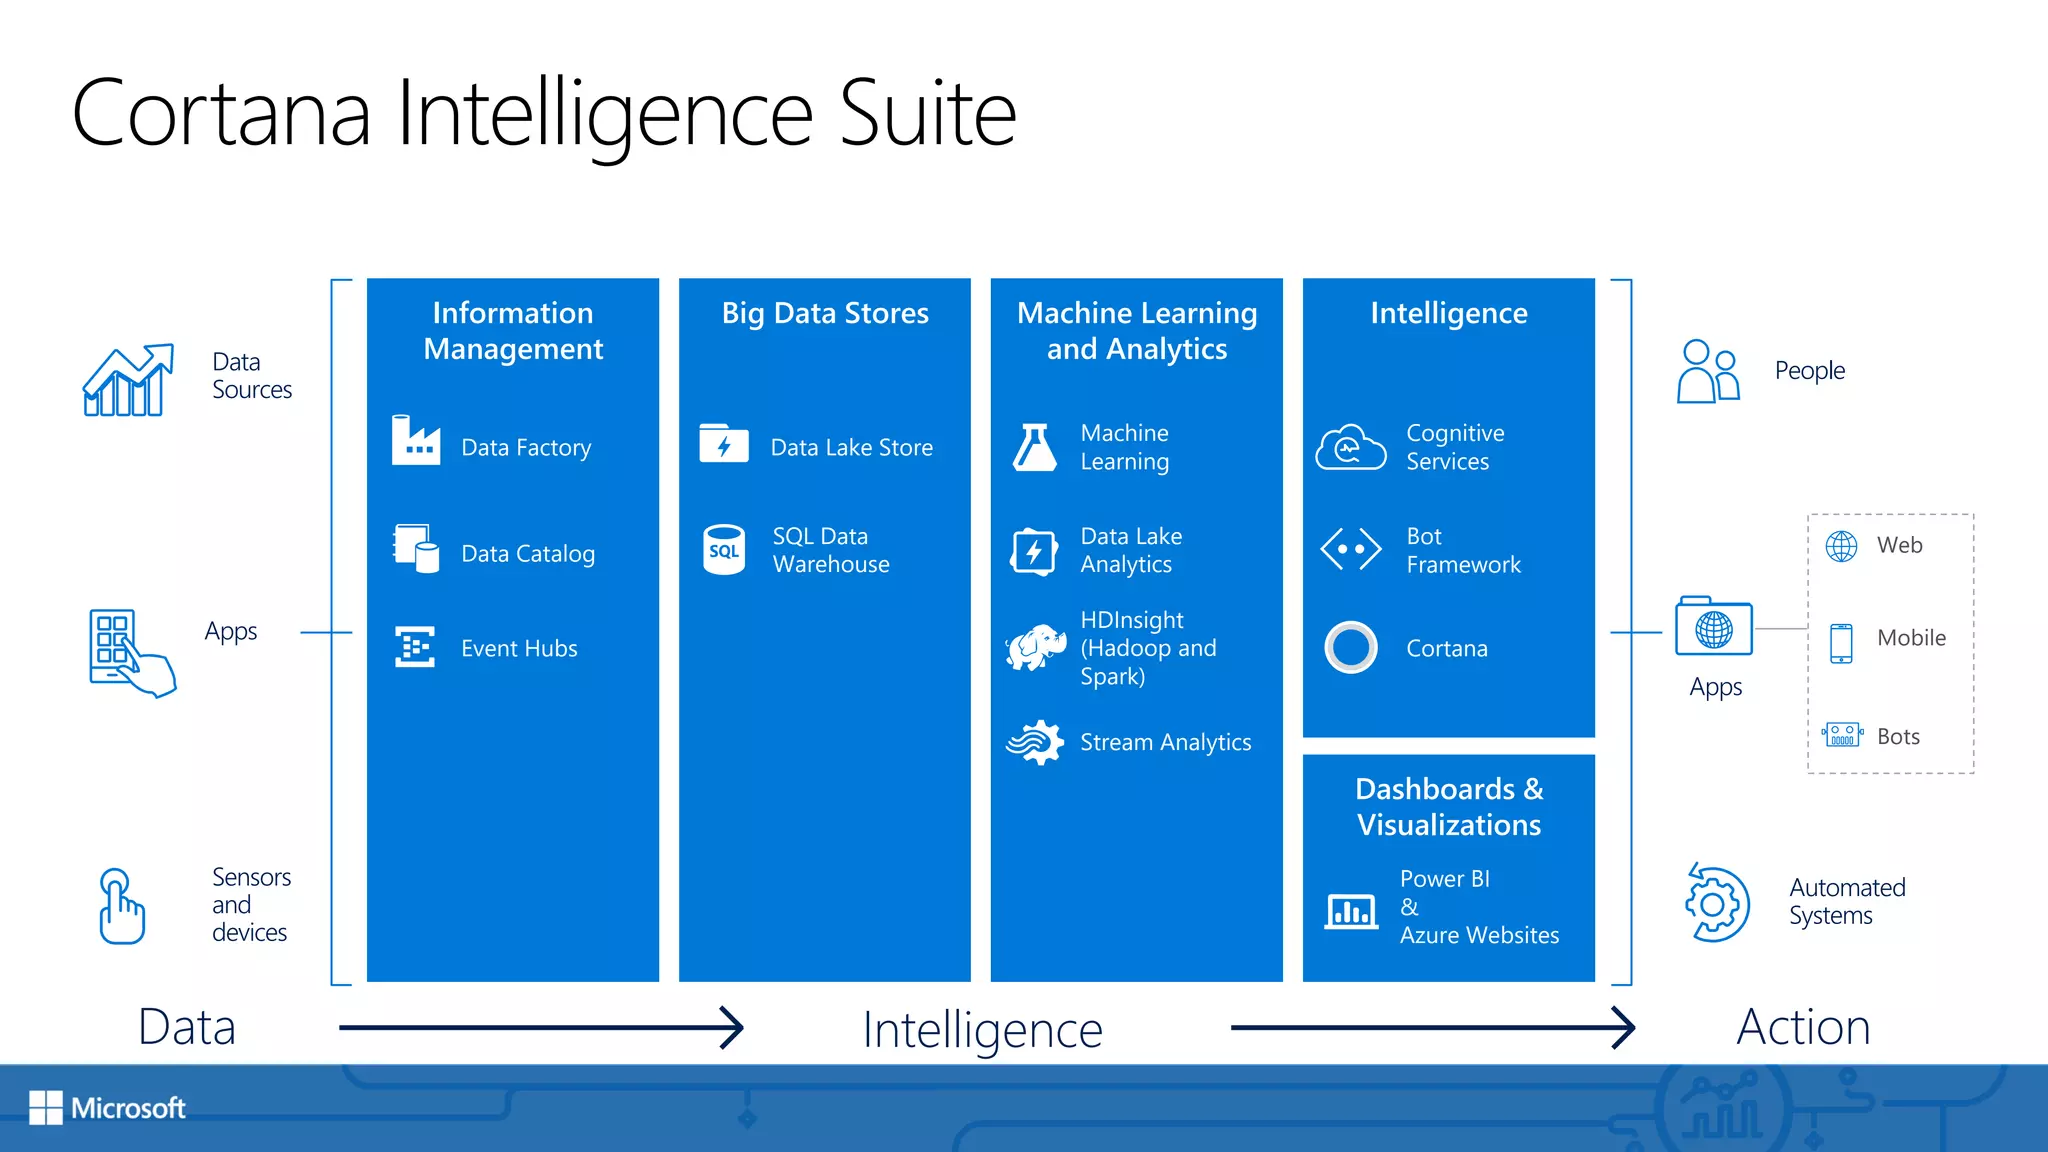Click the 'Data Factory' label
This screenshot has height=1152, width=2048.
tap(526, 448)
